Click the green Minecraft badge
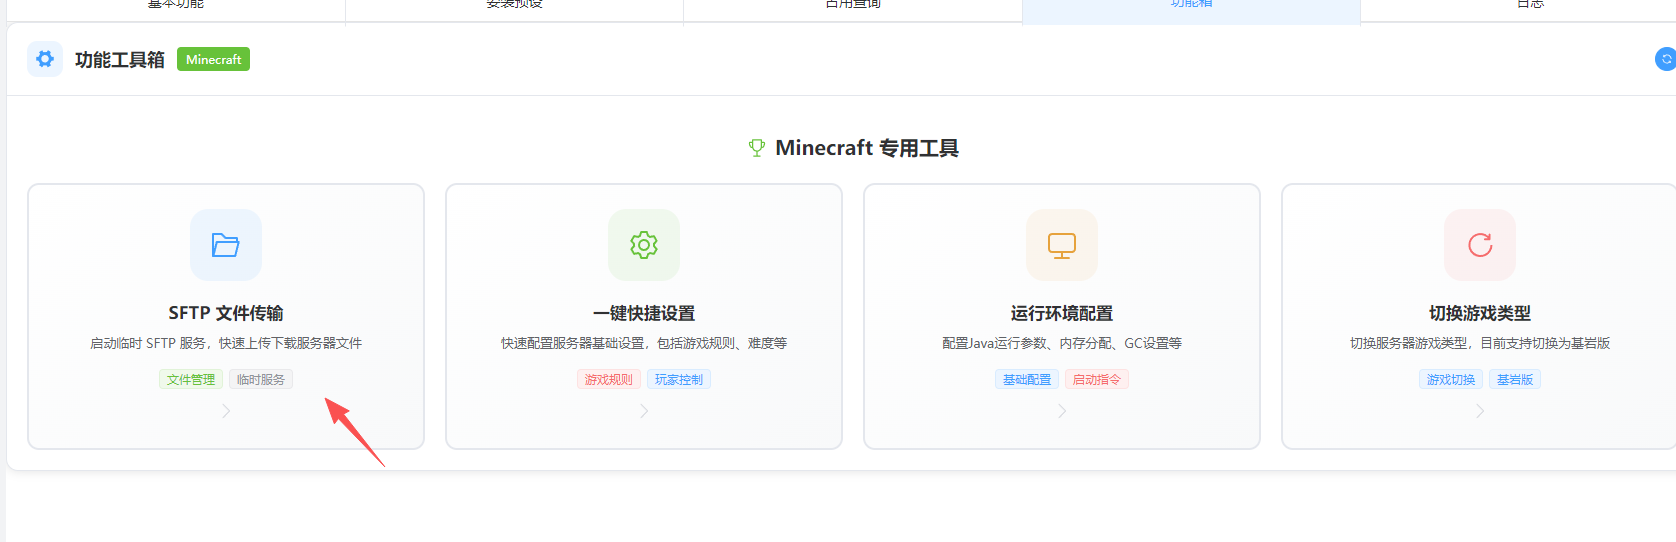This screenshot has height=542, width=1676. [x=213, y=59]
